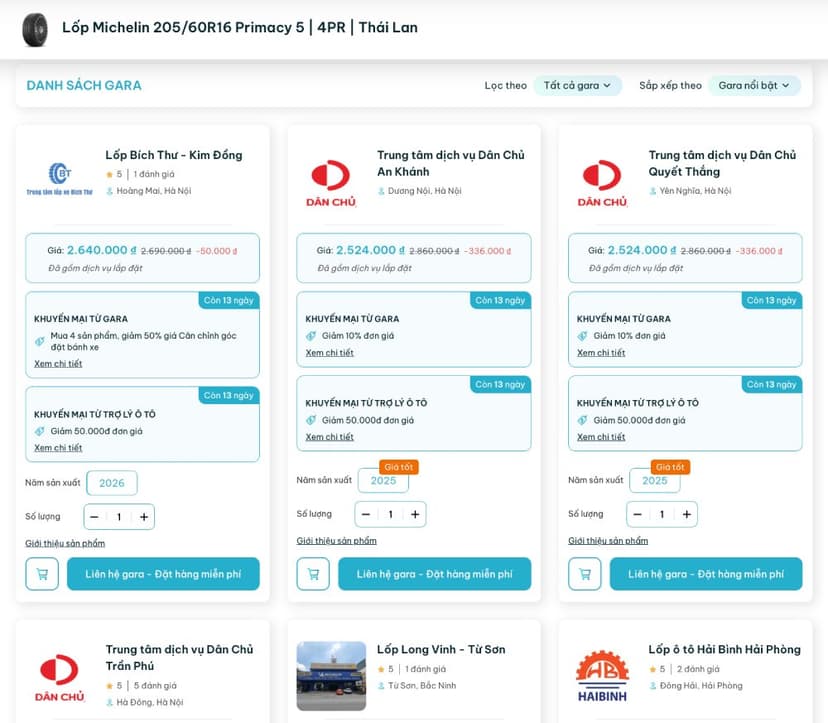Click Hải Bình rating 5 | 2 đánh giá
The height and width of the screenshot is (723, 828).
(x=684, y=669)
